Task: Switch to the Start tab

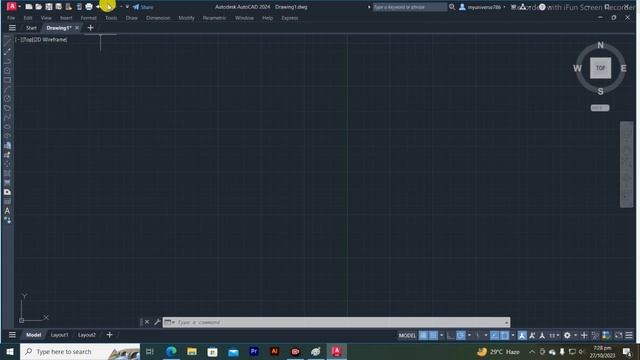Action: coord(31,28)
